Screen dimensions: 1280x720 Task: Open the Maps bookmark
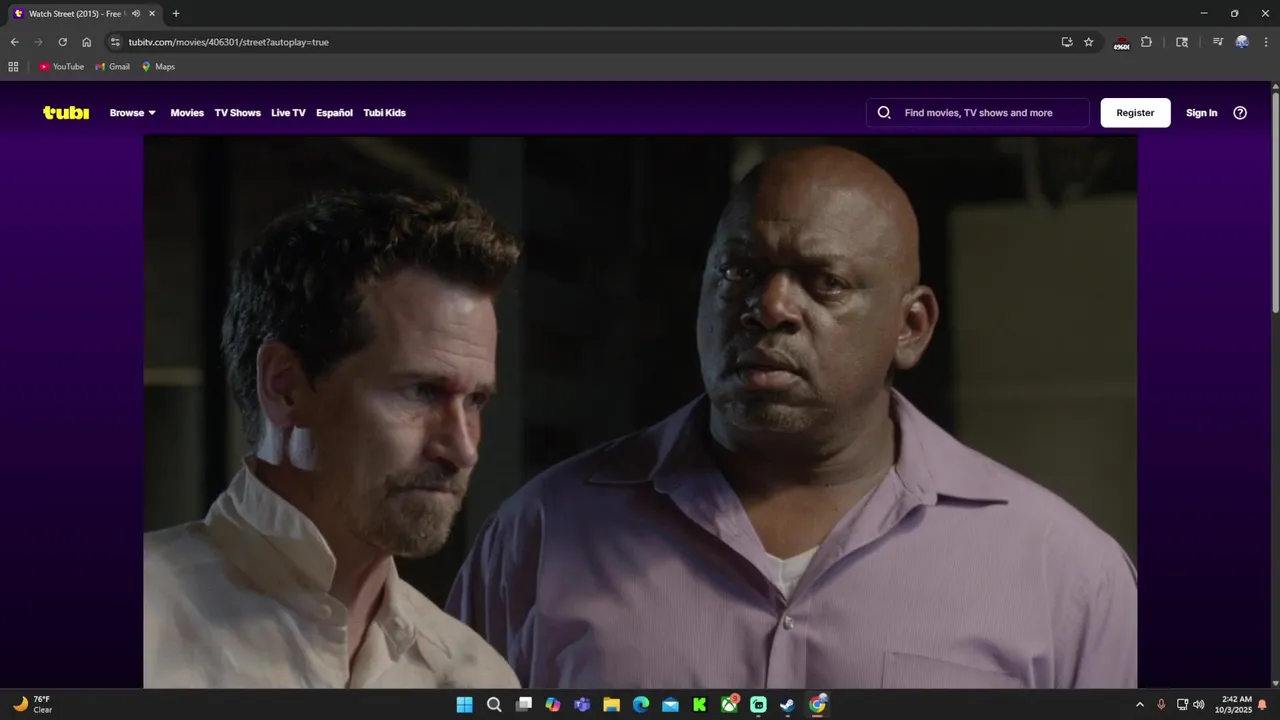158,67
